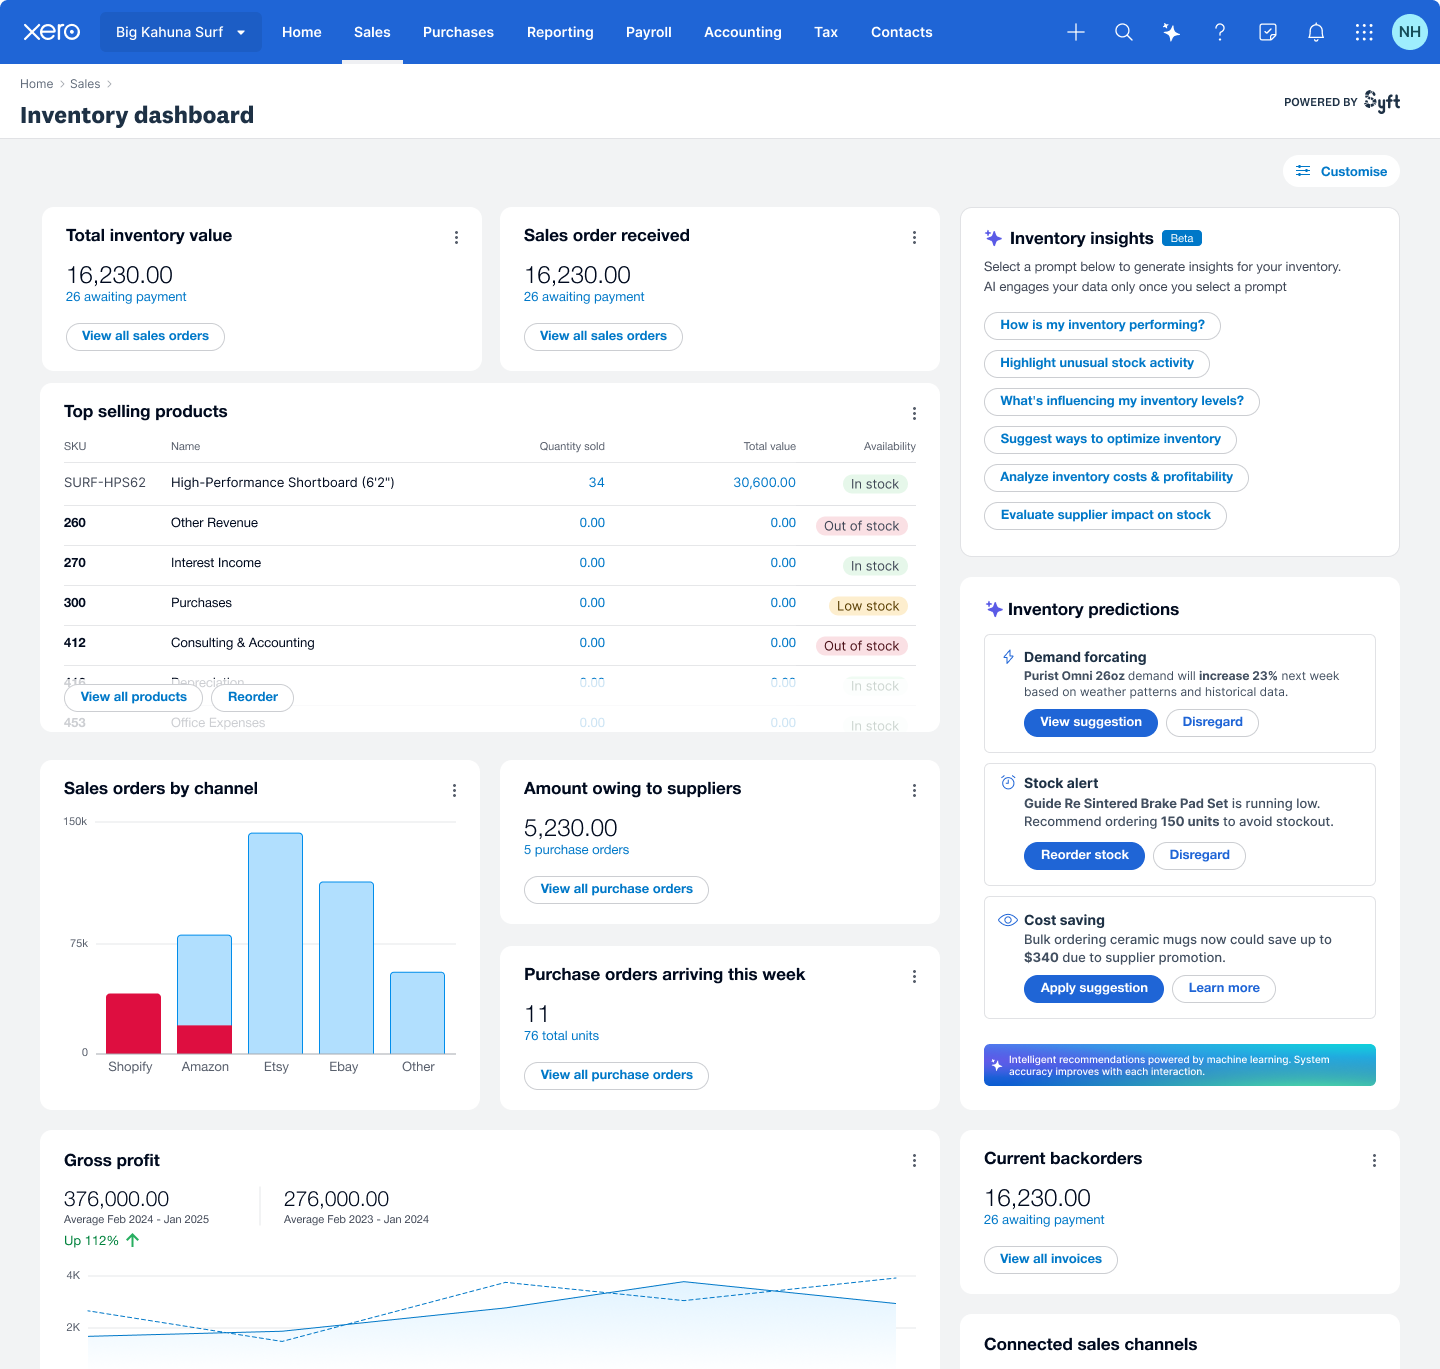Open the Home menu
Screen dimensions: 1440x1369
(302, 32)
